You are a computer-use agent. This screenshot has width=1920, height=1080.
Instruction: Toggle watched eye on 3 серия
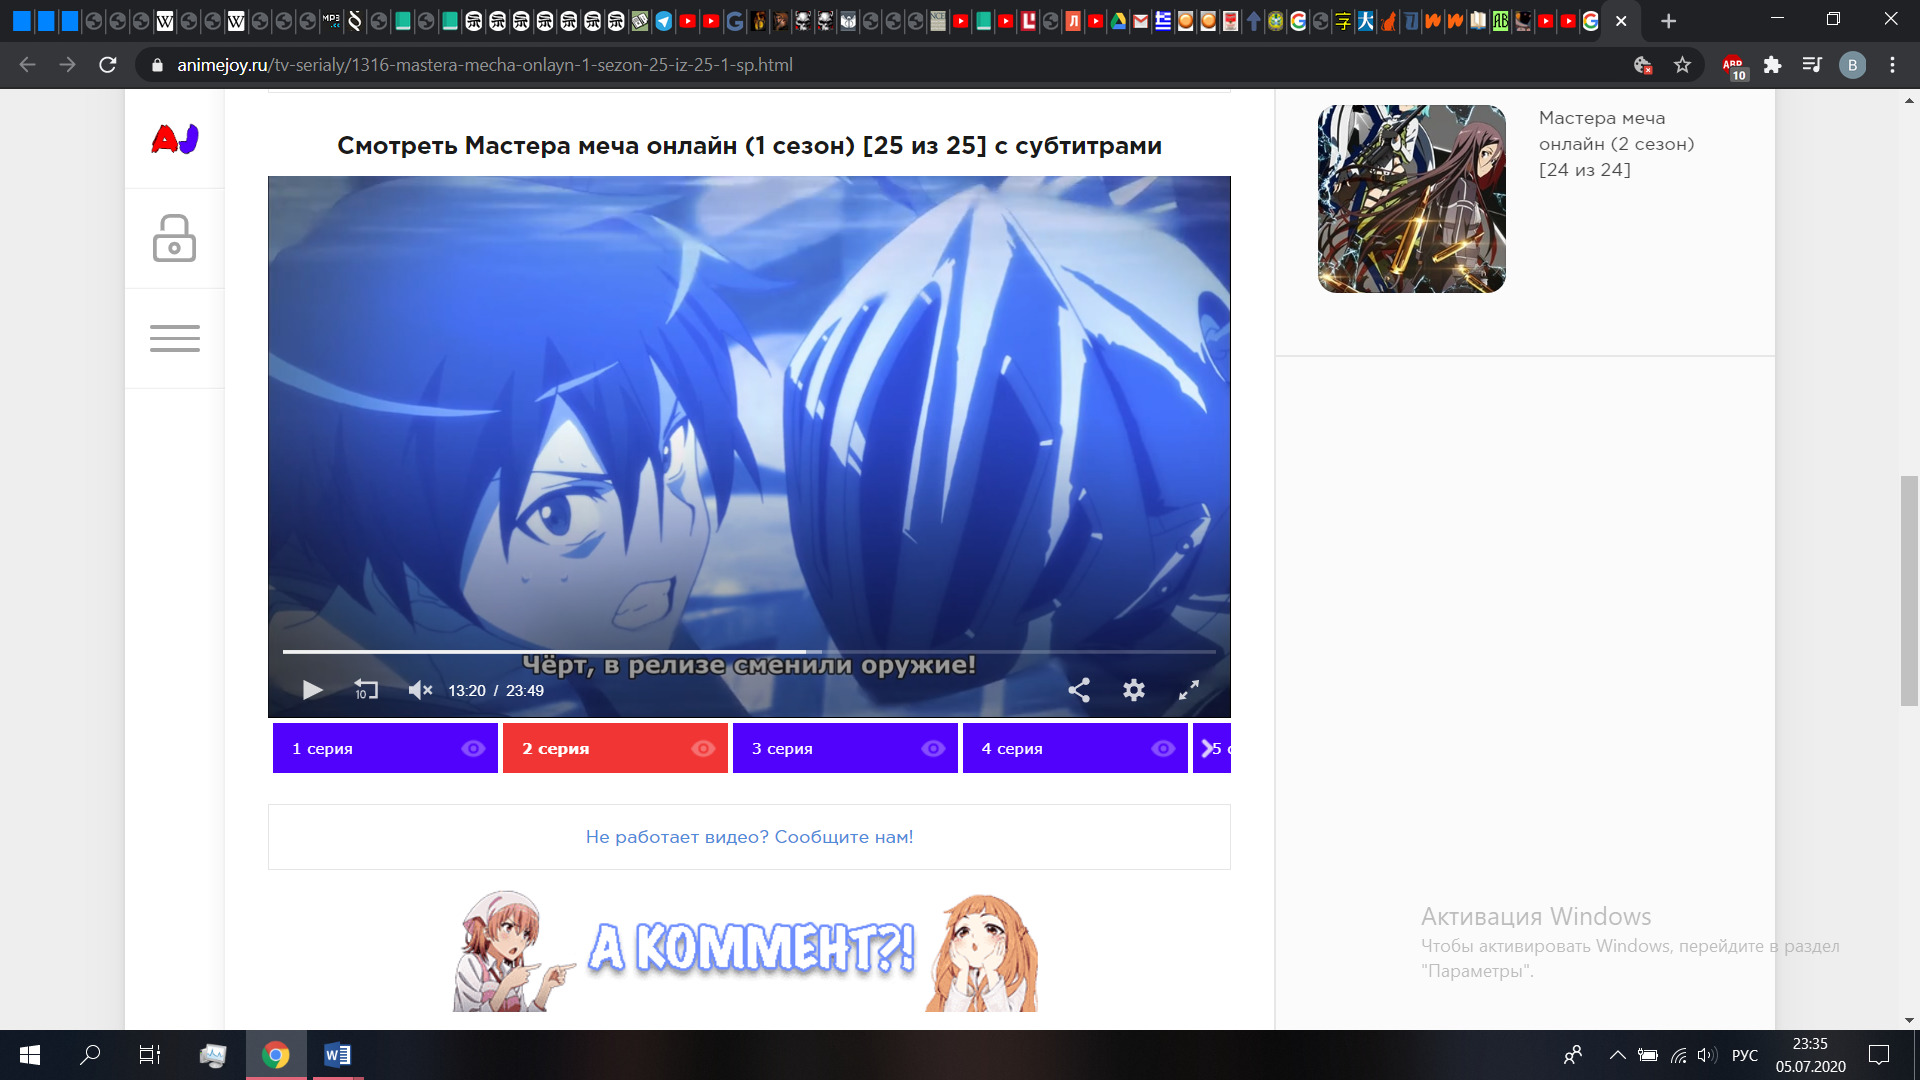(933, 749)
